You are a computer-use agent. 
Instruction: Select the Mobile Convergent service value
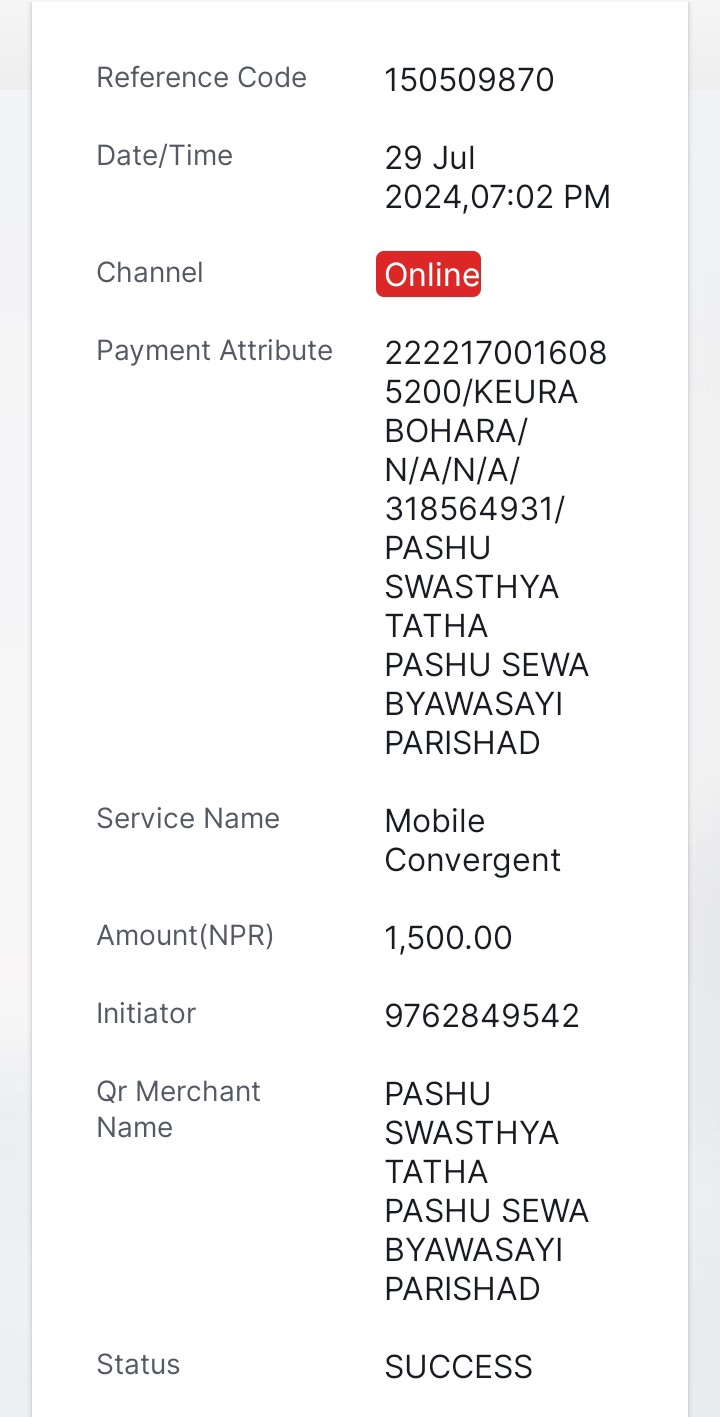[472, 840]
